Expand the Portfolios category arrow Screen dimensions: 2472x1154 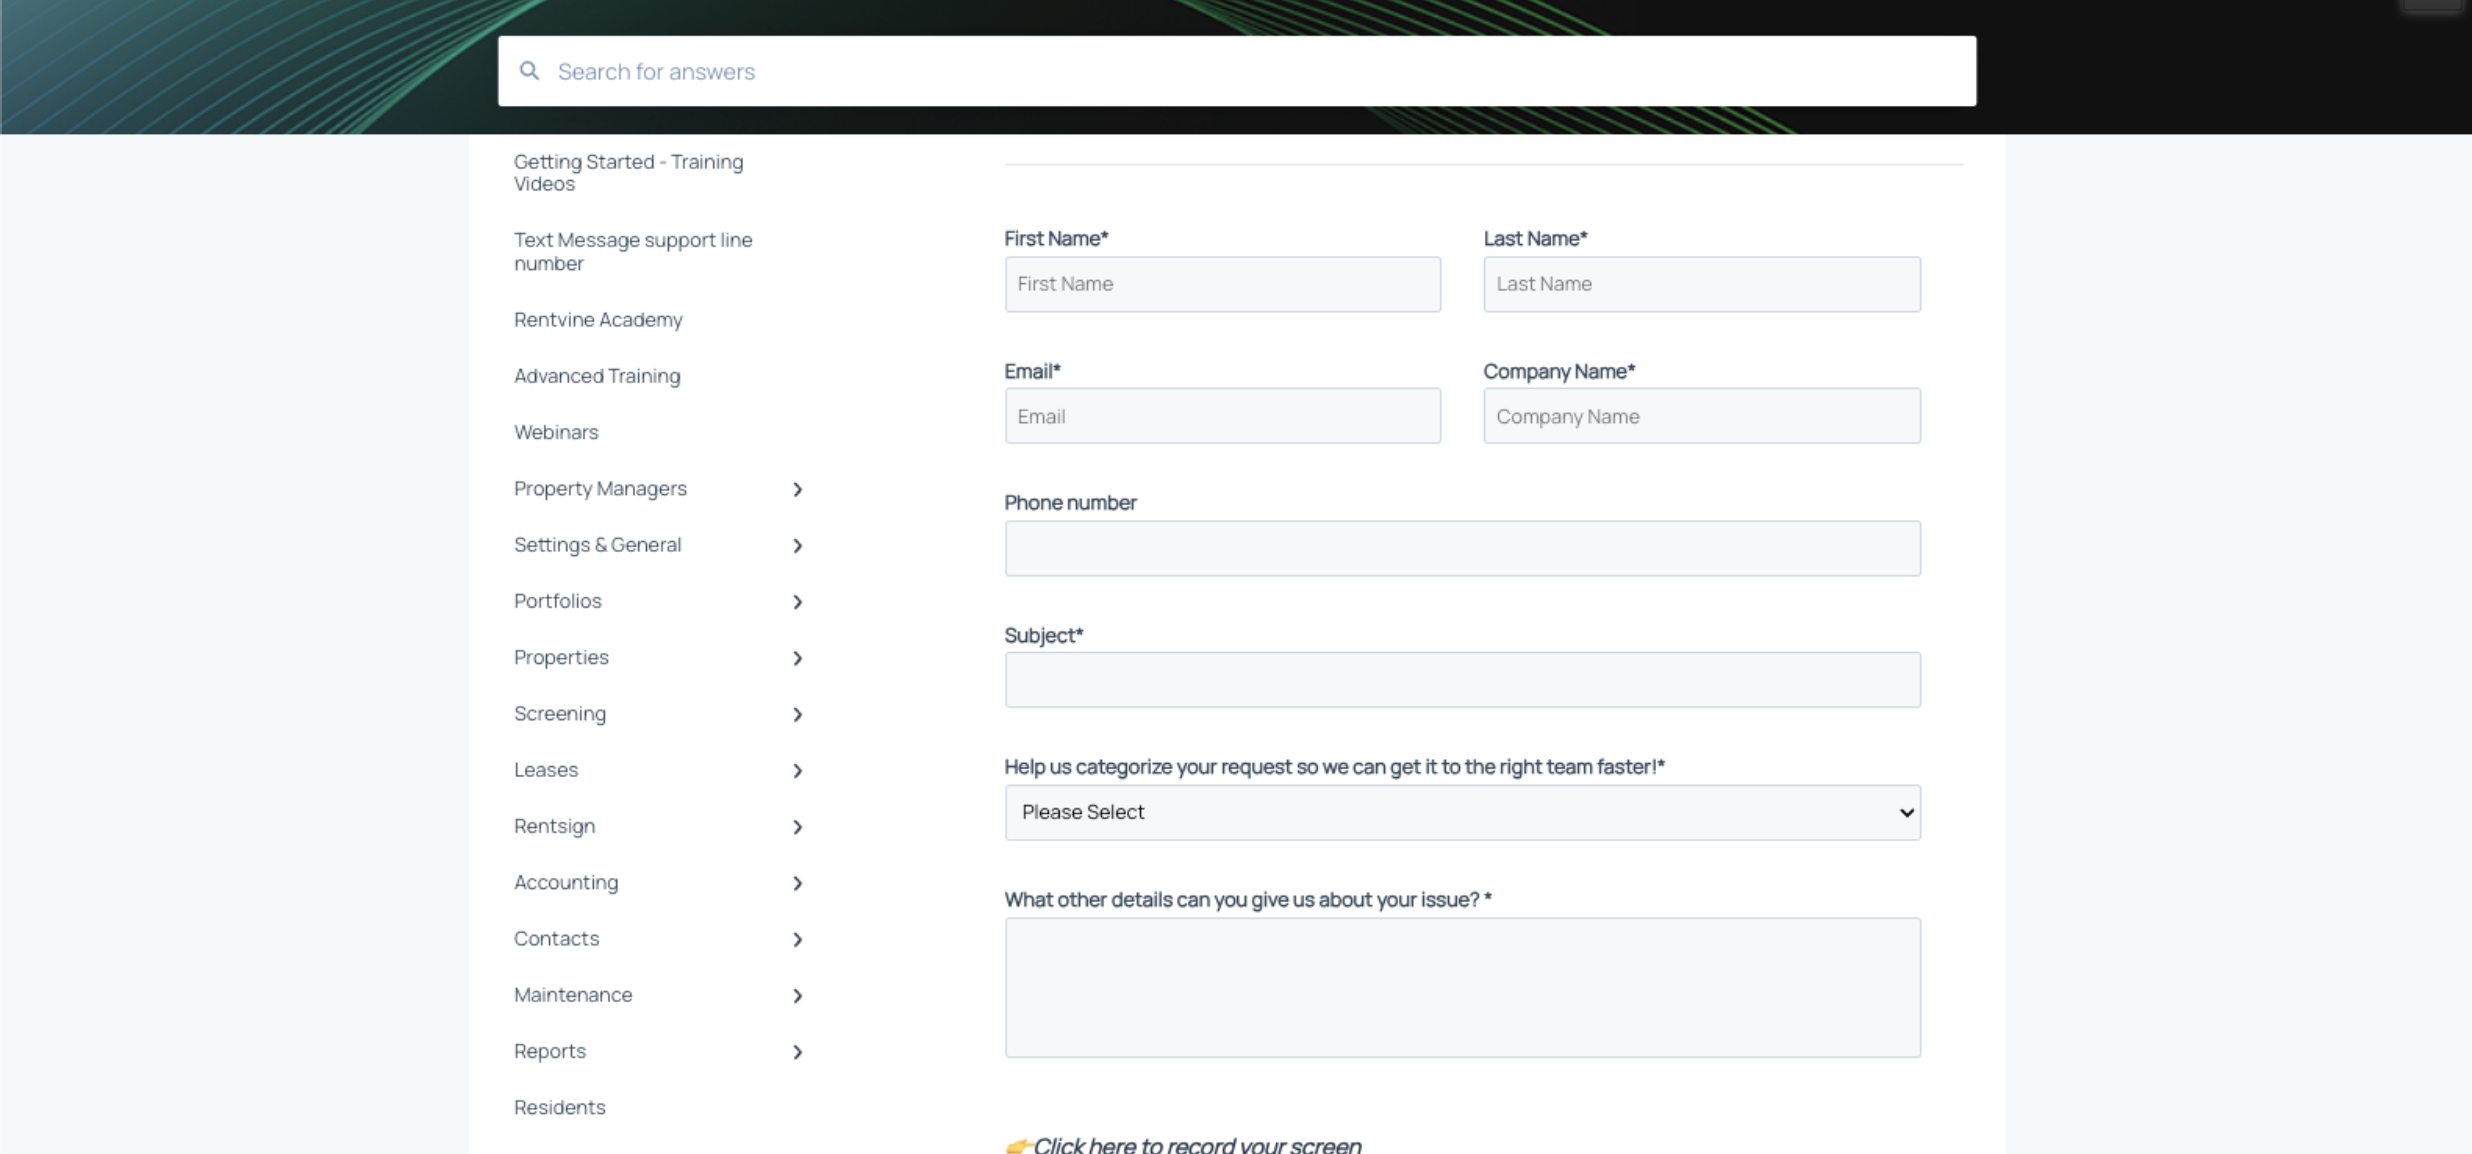(x=797, y=602)
